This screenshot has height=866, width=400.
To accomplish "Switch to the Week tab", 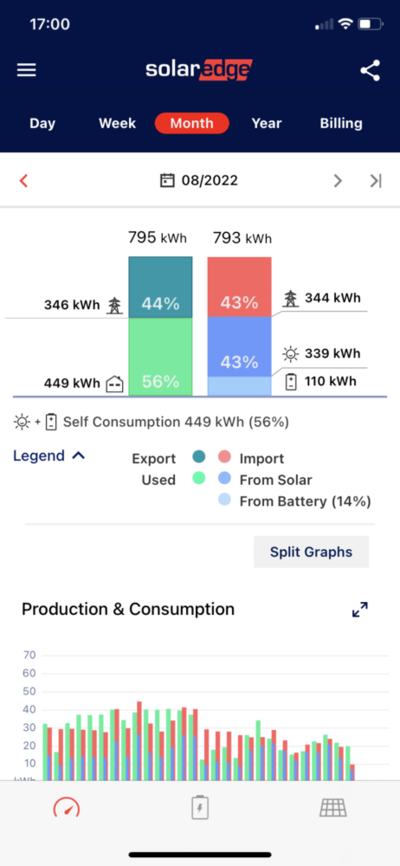I will pyautogui.click(x=117, y=123).
